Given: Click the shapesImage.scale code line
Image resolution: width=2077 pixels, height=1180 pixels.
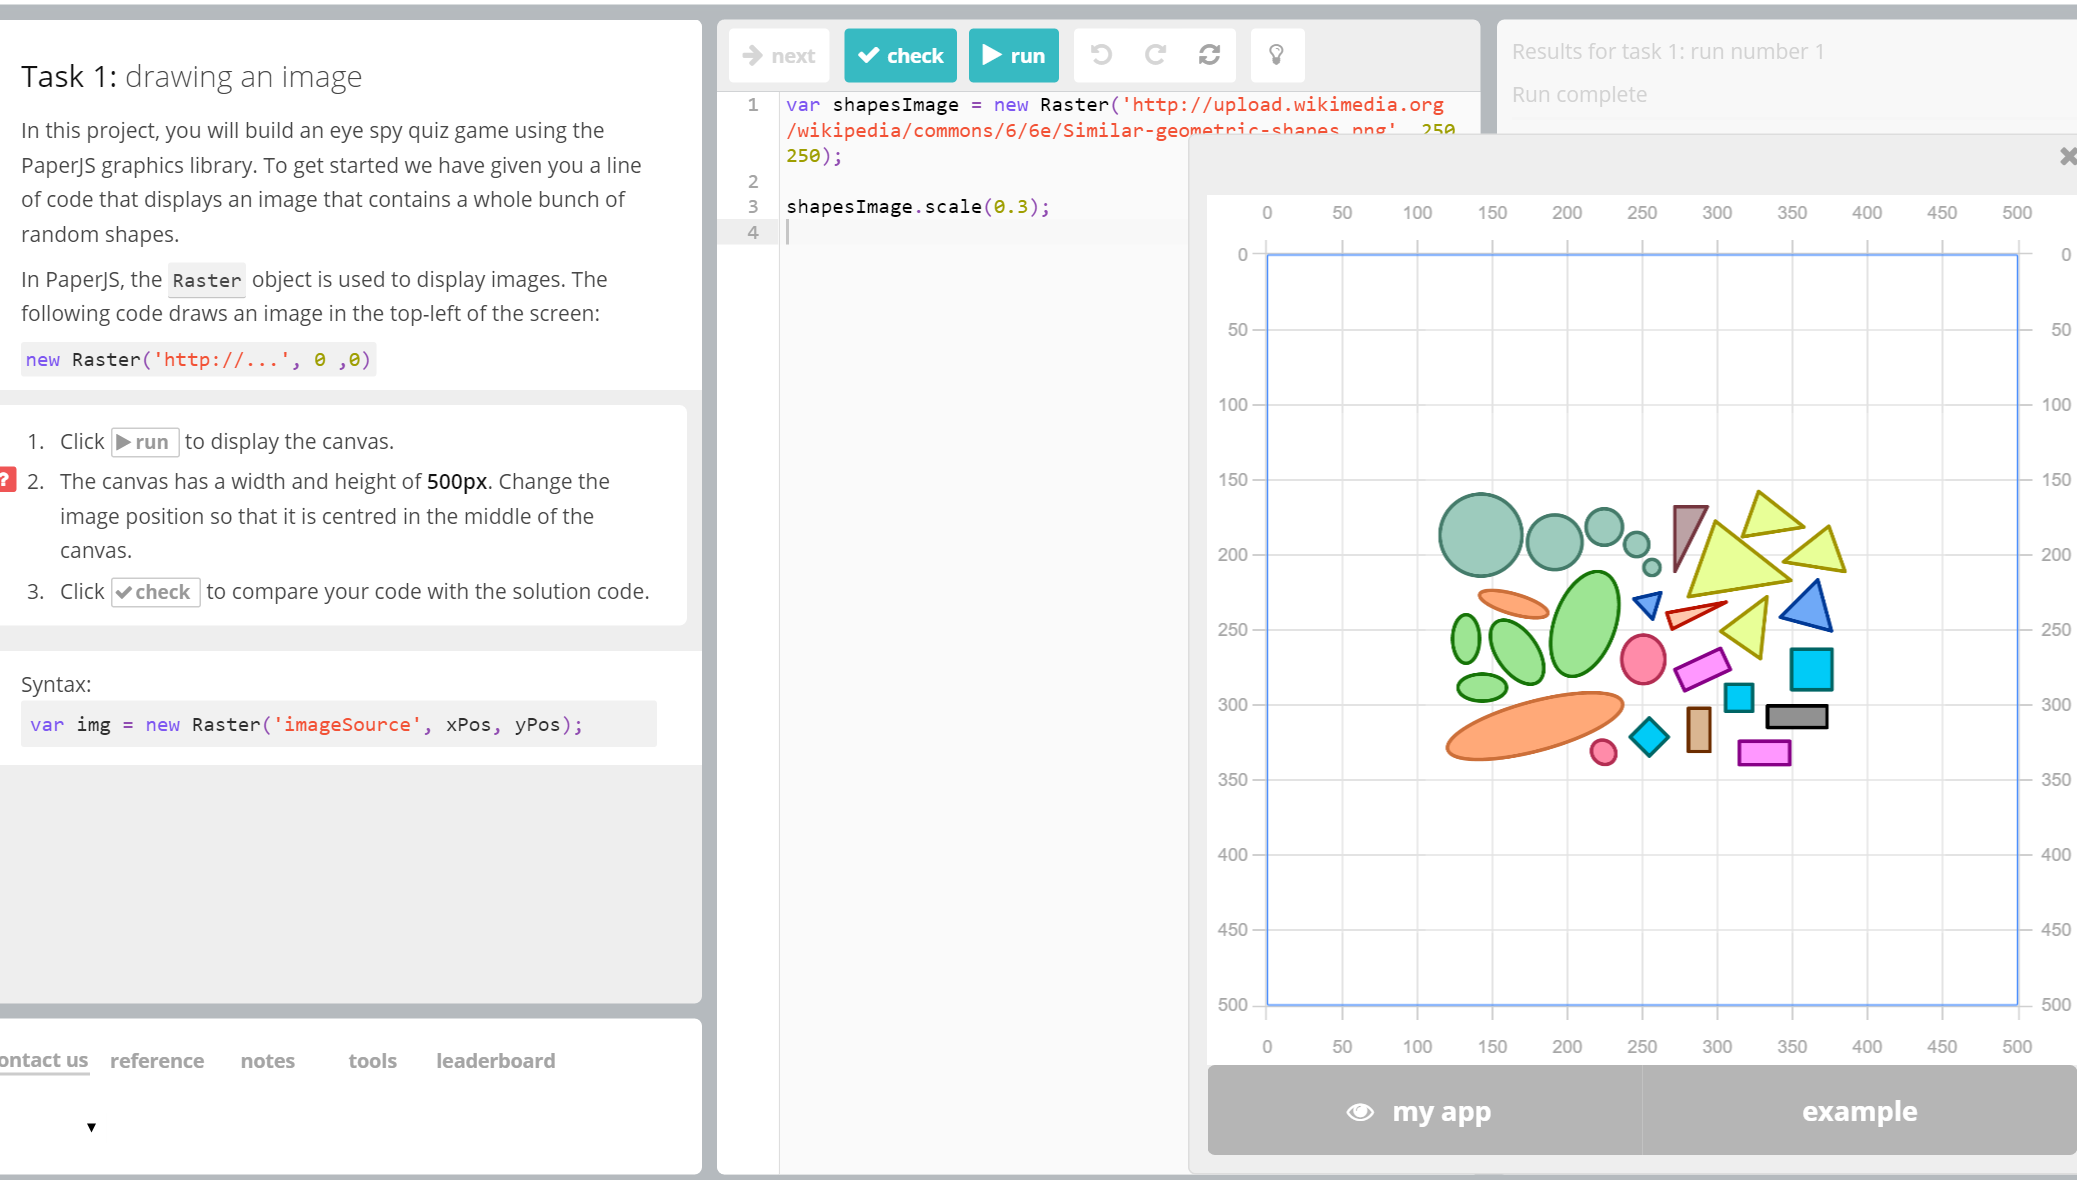Looking at the screenshot, I should [x=917, y=207].
